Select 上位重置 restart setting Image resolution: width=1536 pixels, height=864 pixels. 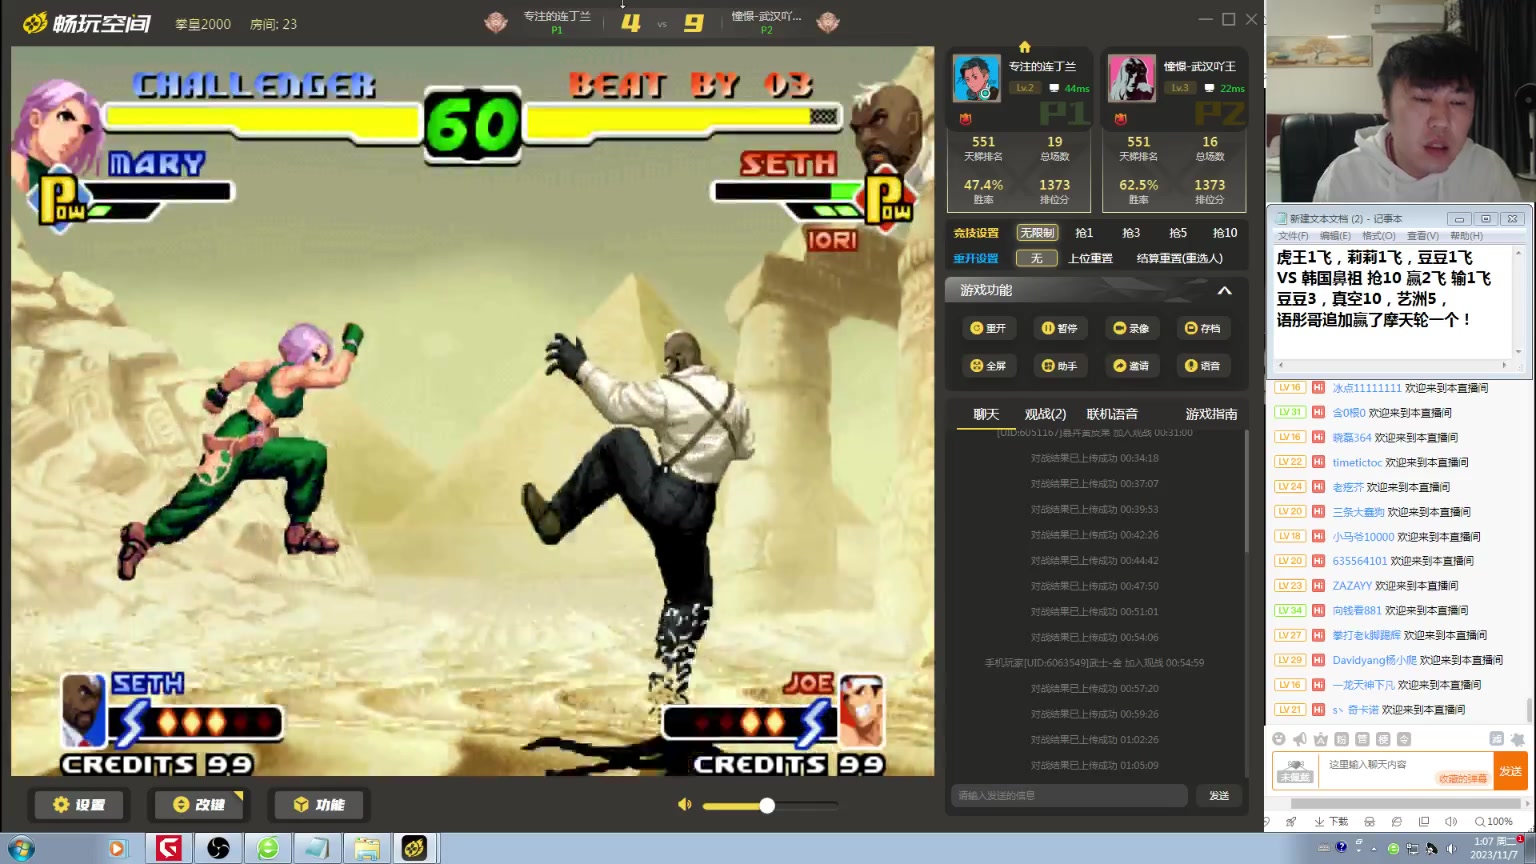point(1090,258)
